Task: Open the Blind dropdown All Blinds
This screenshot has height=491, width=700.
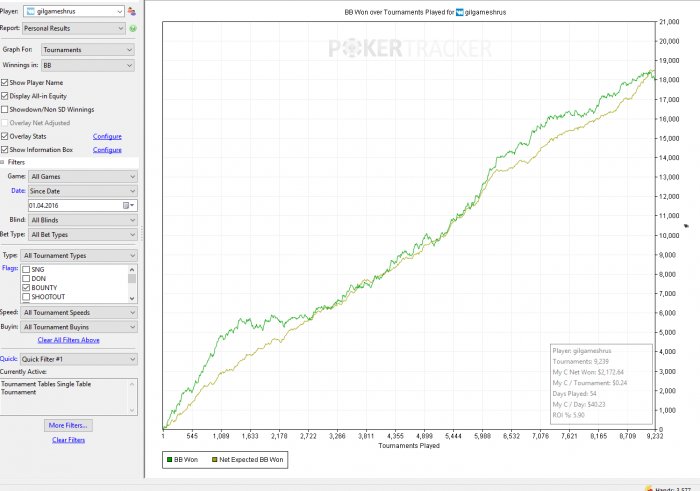Action: pos(83,220)
